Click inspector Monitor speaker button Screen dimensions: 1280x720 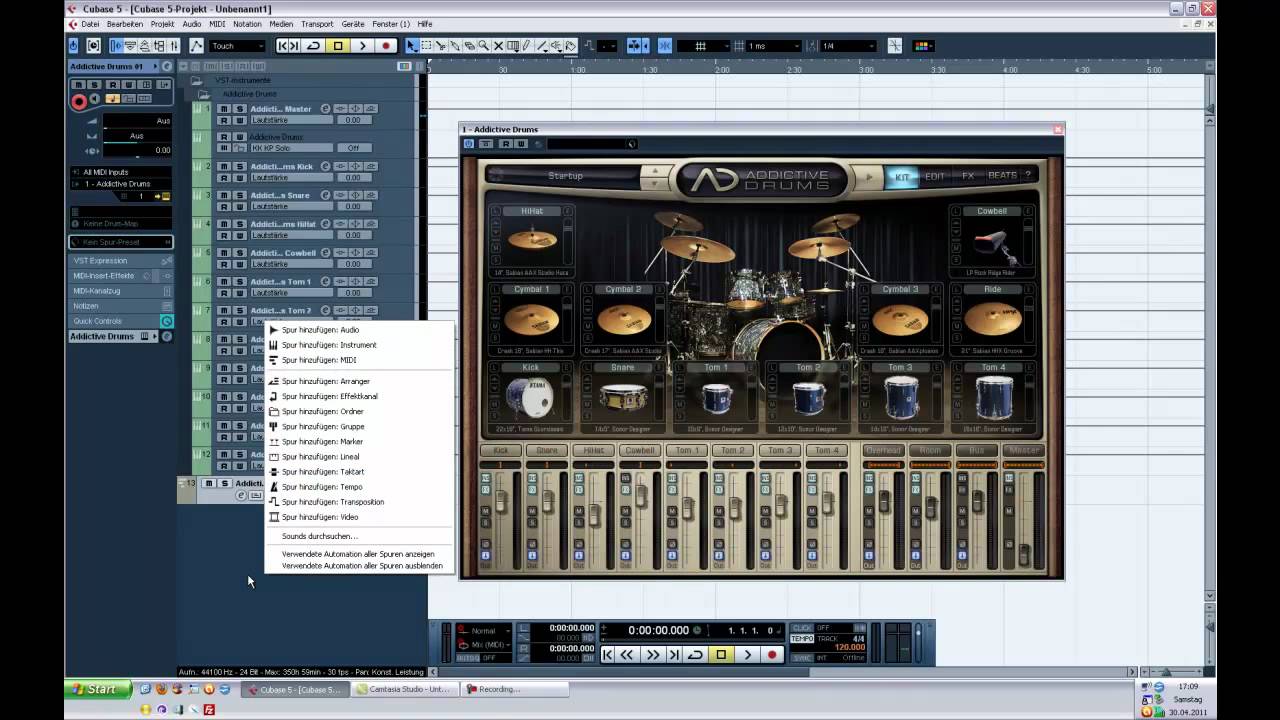coord(94,99)
